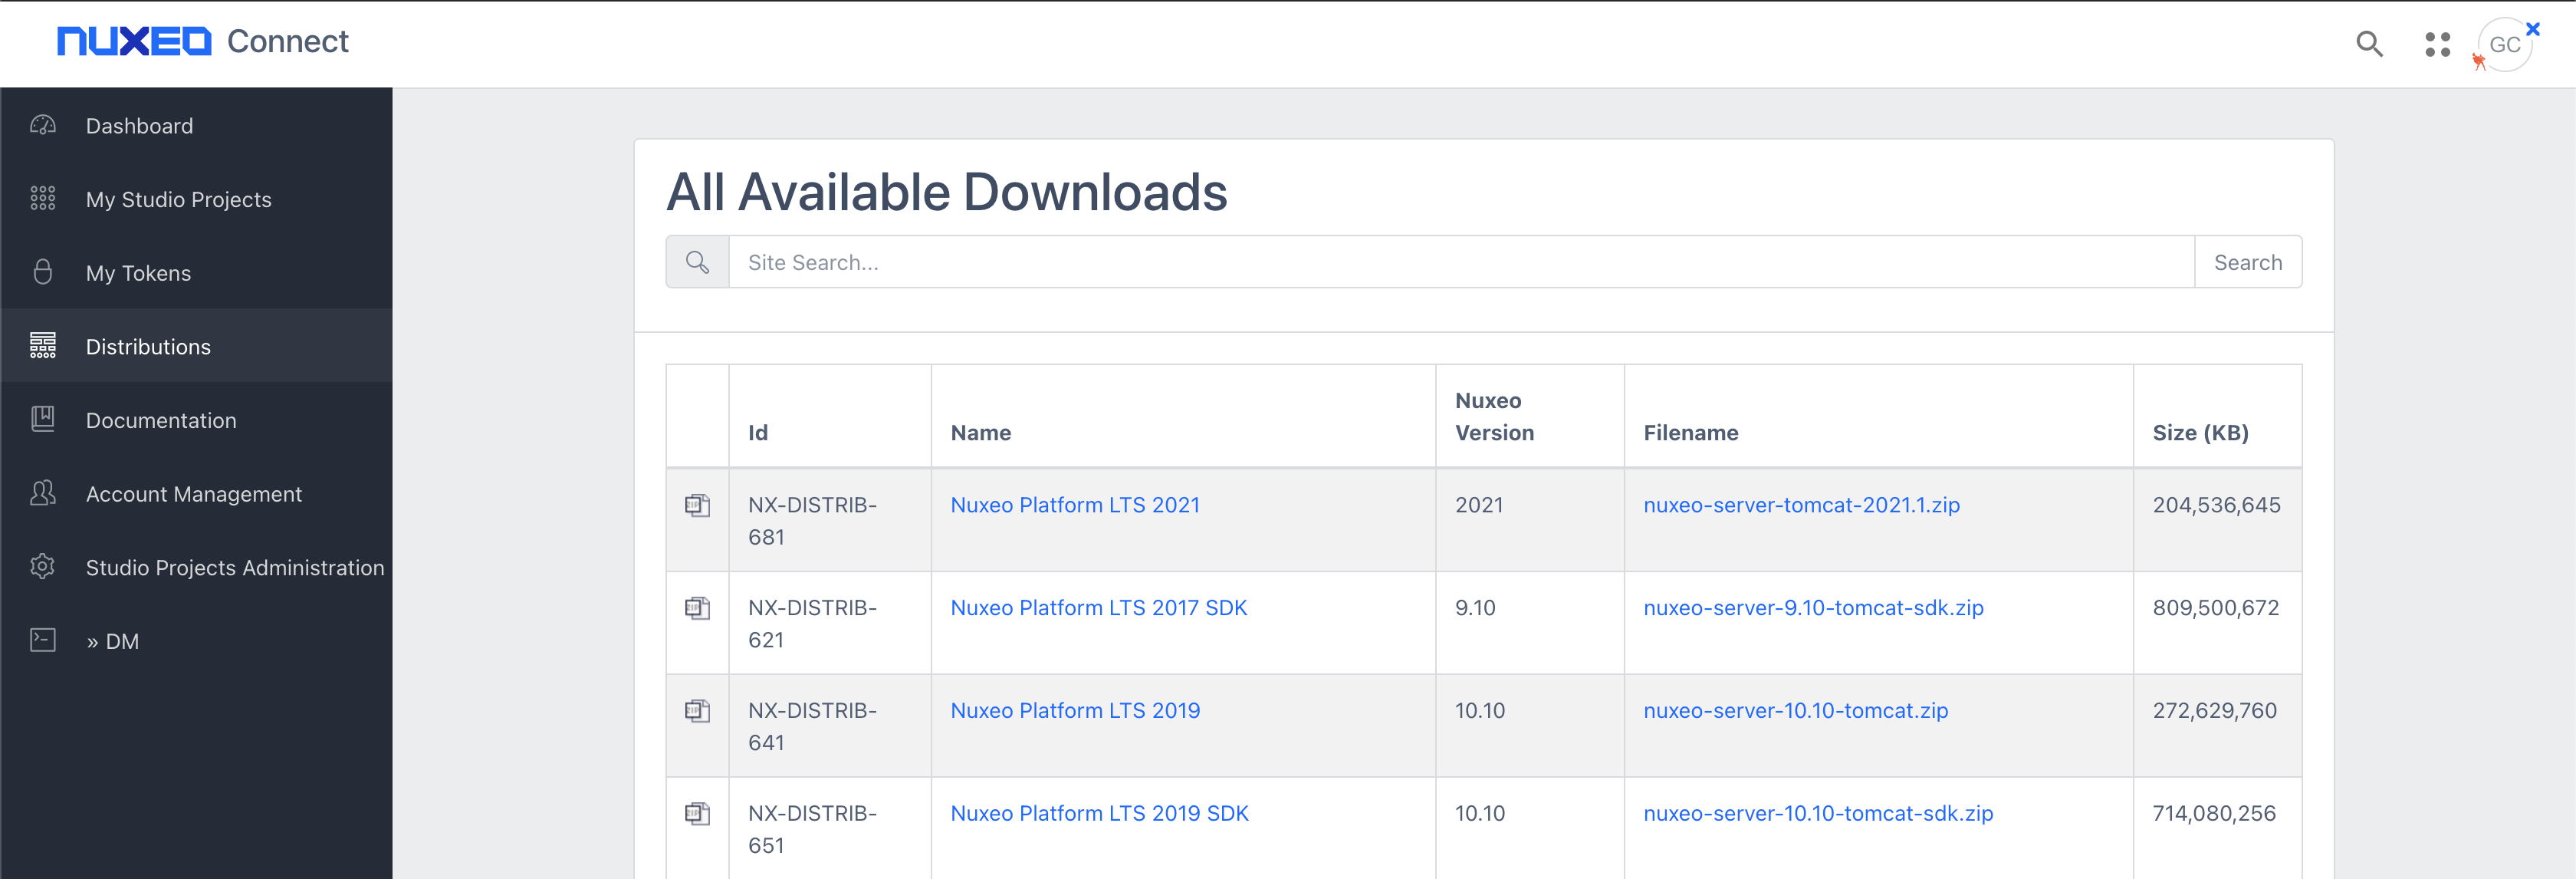Click the 714,080,256 size value
This screenshot has width=2576, height=879.
point(2214,814)
